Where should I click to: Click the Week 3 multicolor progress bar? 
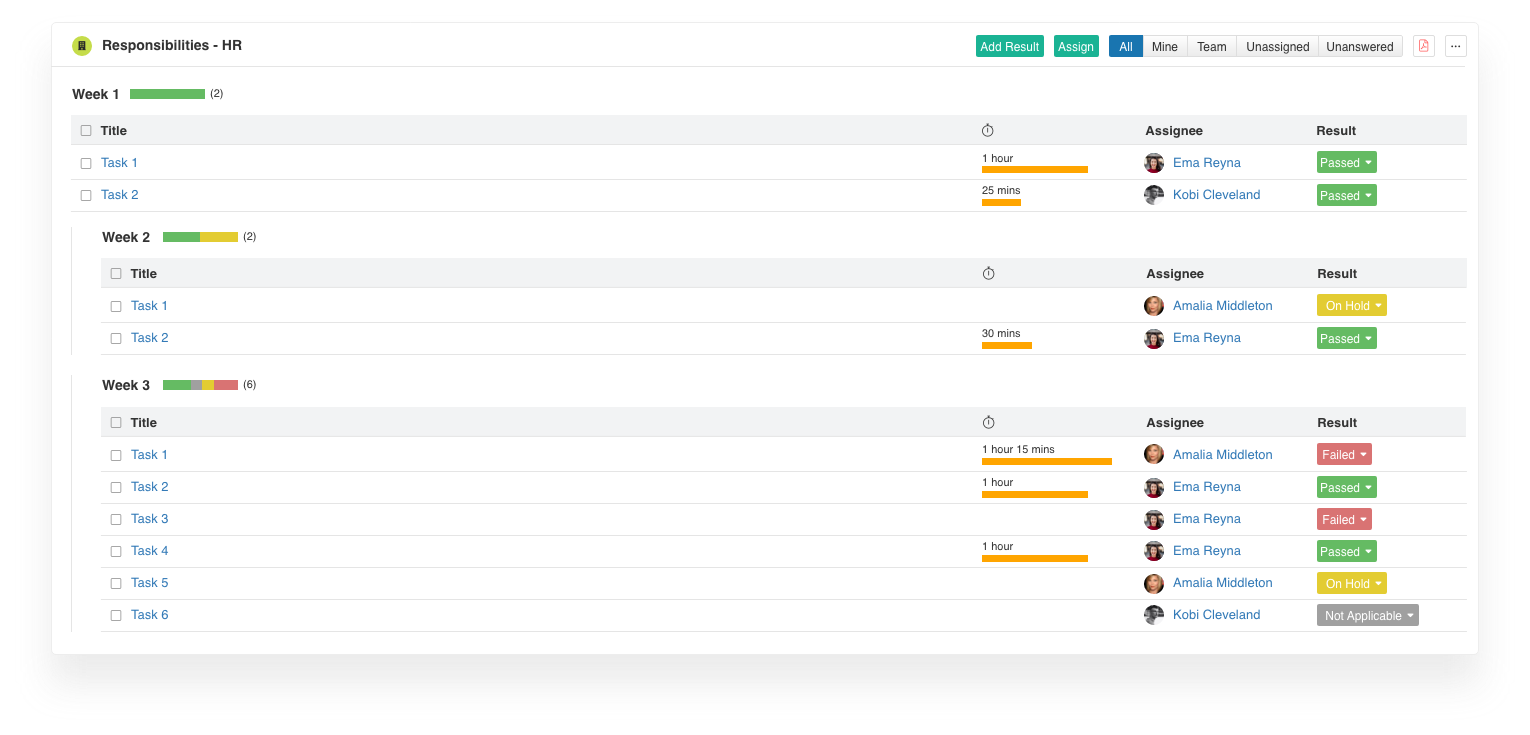point(200,385)
